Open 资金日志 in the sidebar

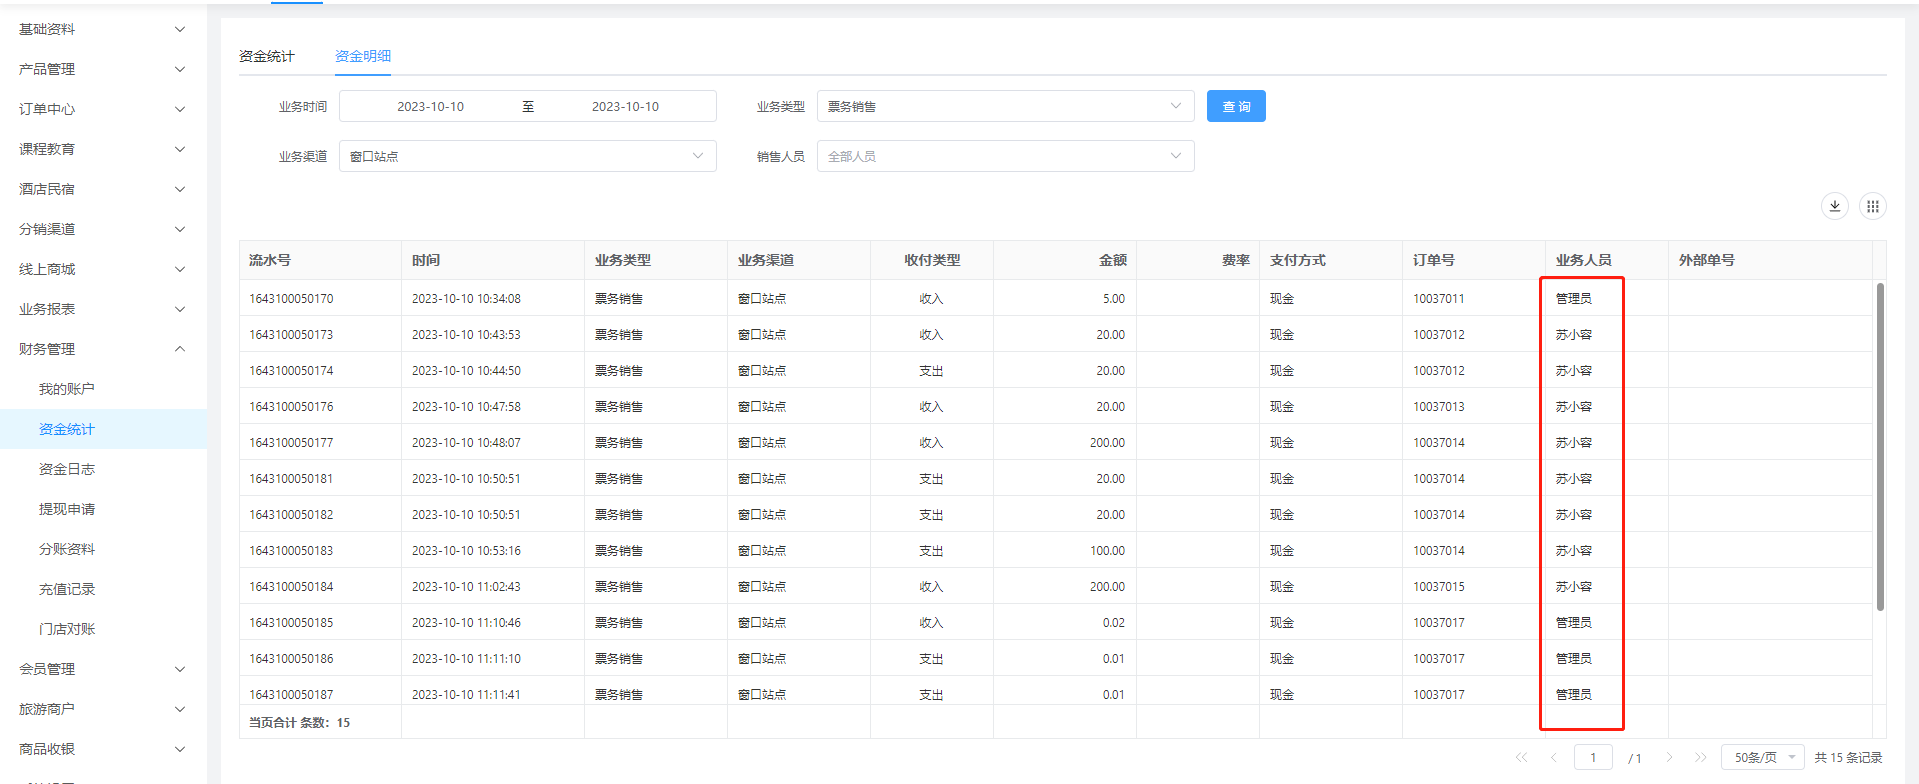pos(67,469)
